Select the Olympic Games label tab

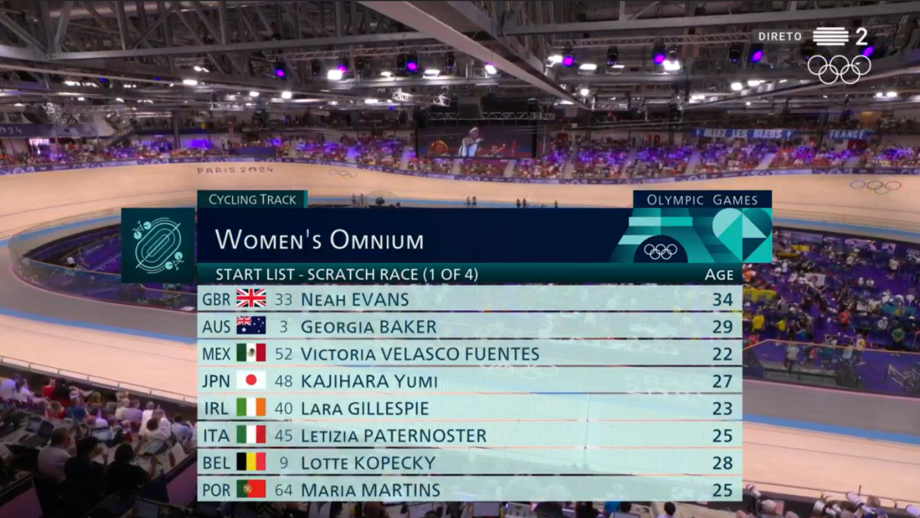702,200
